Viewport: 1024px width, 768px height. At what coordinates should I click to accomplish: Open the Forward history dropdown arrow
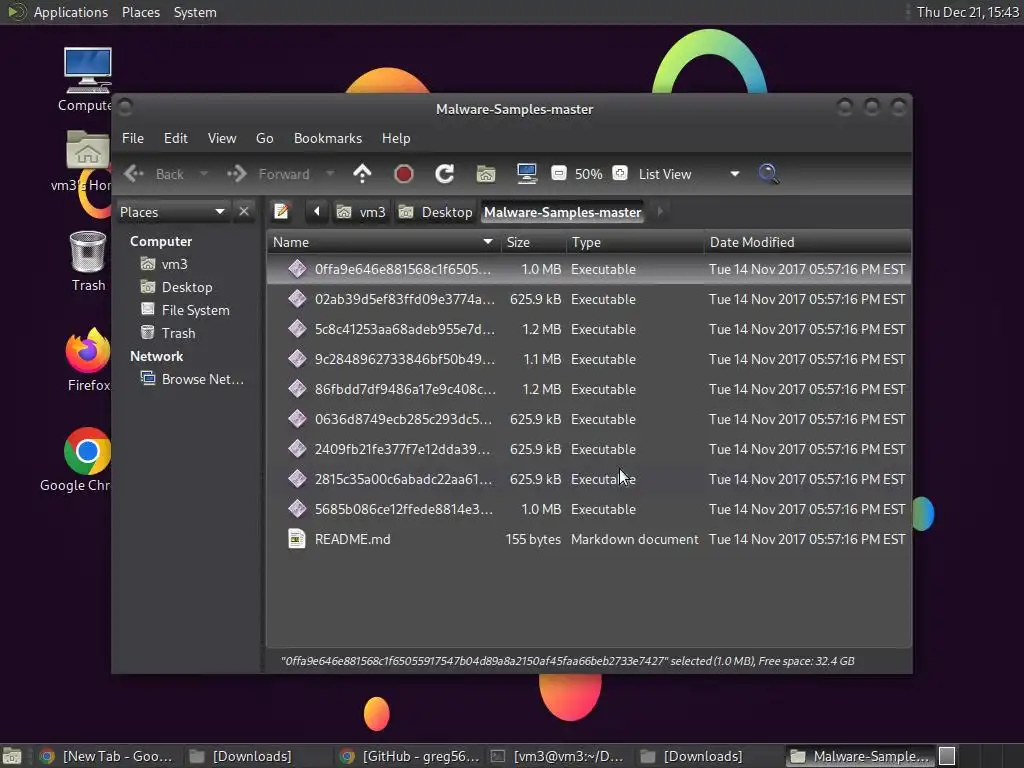330,174
